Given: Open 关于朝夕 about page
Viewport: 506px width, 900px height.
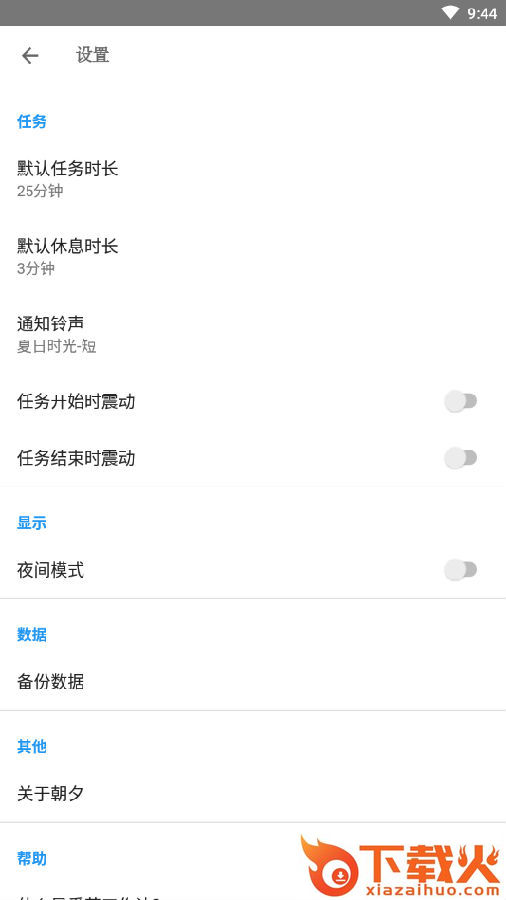Looking at the screenshot, I should 253,794.
